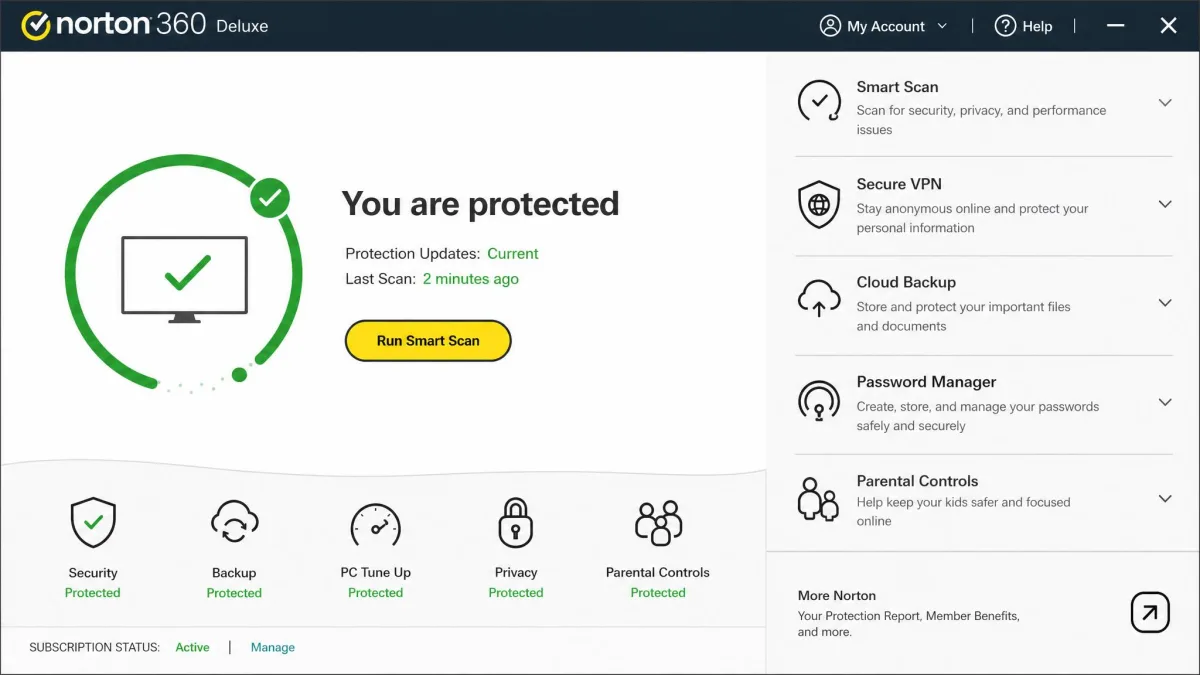Click the 'Protection Updates:' label
The image size is (1200, 675).
click(x=413, y=254)
